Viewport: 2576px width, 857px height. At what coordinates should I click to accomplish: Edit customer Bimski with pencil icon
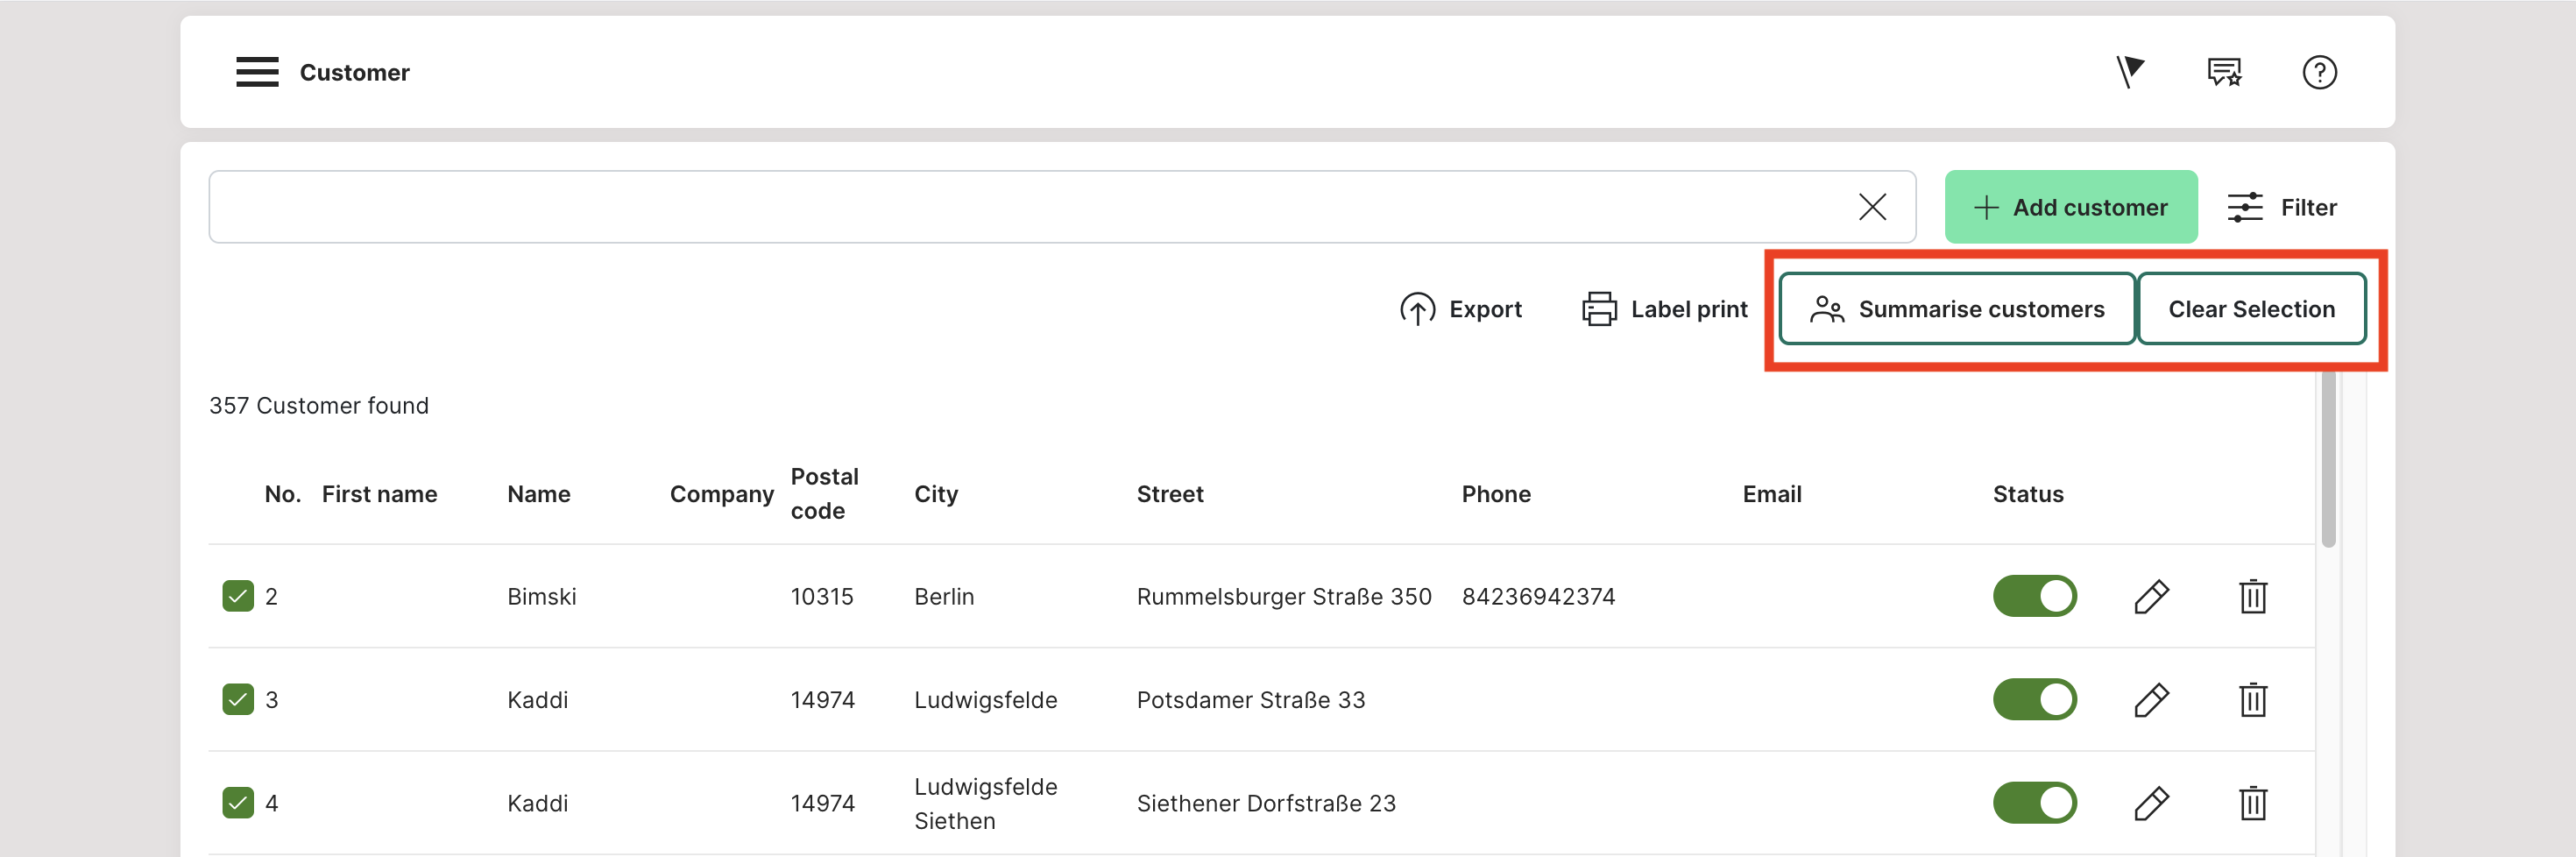[2150, 597]
